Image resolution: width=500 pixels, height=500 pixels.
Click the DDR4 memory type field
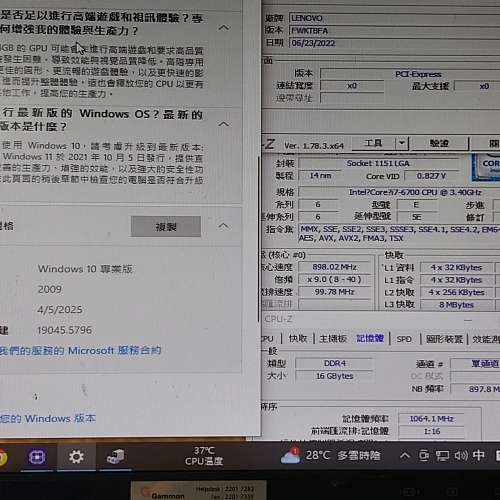[334, 363]
